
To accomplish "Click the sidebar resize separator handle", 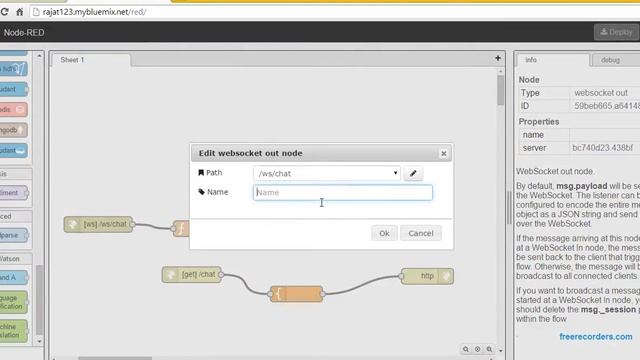I will [x=509, y=207].
